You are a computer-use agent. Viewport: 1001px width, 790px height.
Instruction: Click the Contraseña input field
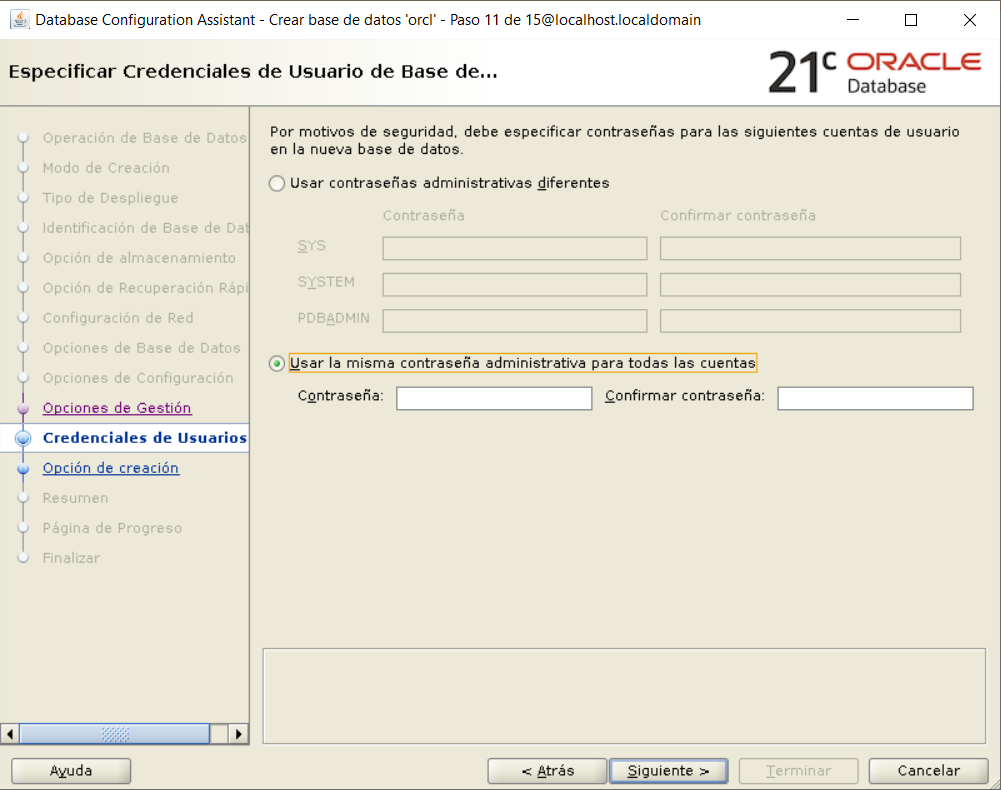pyautogui.click(x=493, y=398)
